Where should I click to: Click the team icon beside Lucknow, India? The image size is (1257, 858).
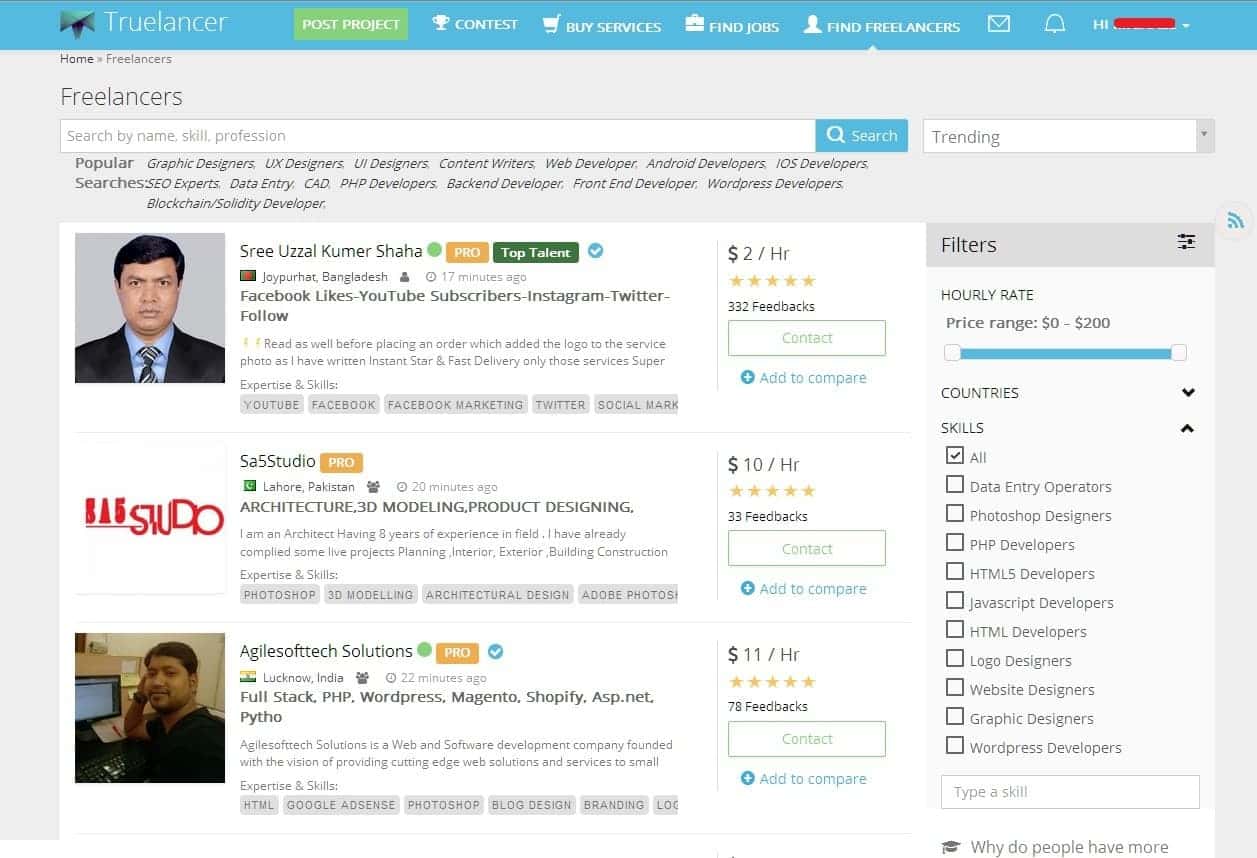tap(363, 677)
